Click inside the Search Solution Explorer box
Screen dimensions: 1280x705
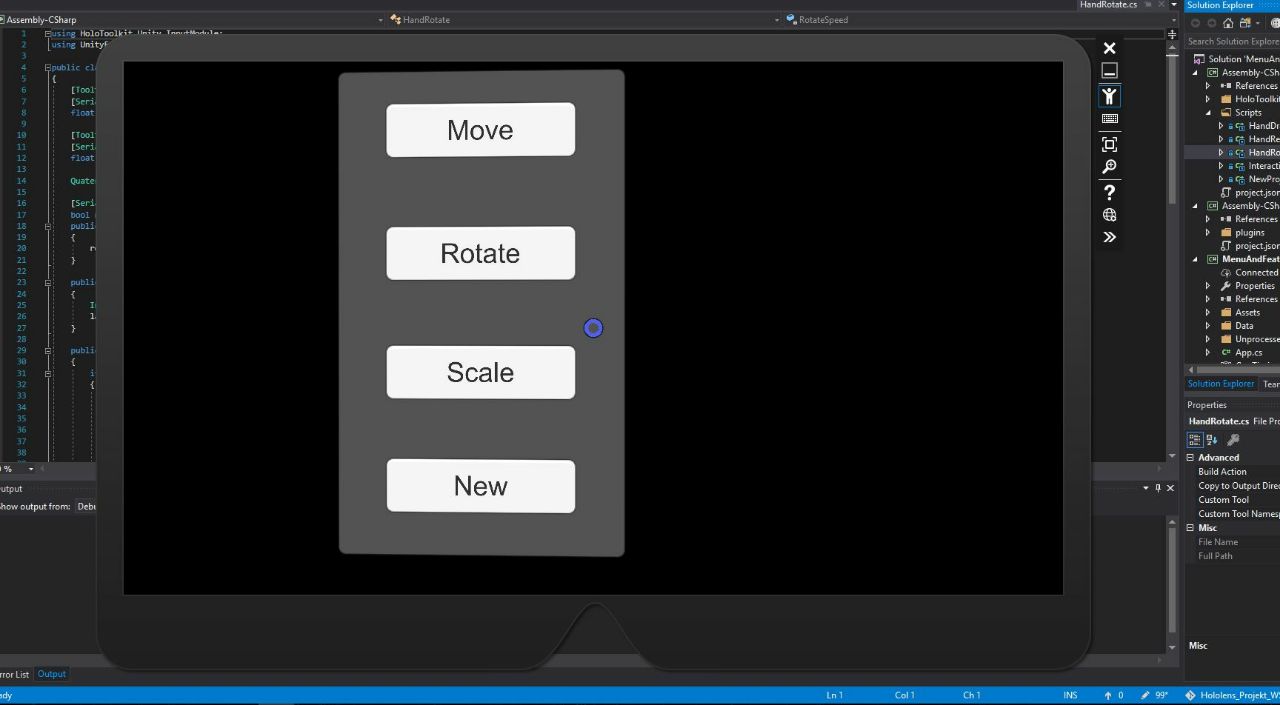(1232, 41)
